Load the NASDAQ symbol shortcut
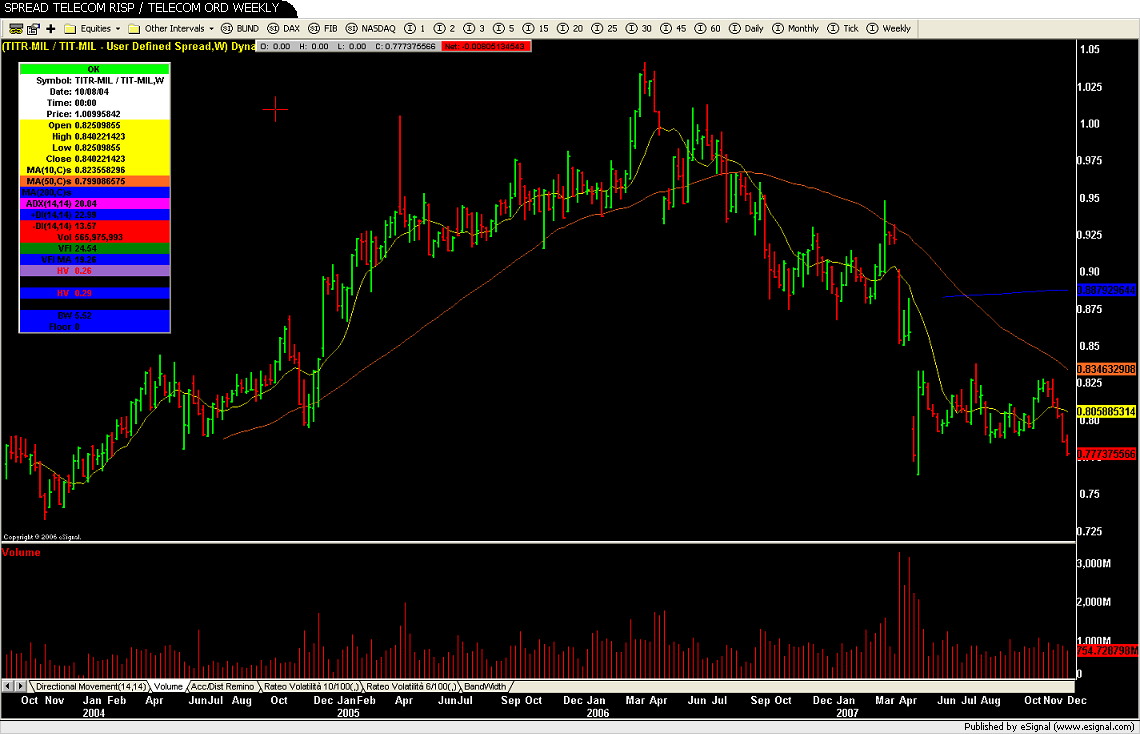The height and width of the screenshot is (734, 1140). (371, 29)
